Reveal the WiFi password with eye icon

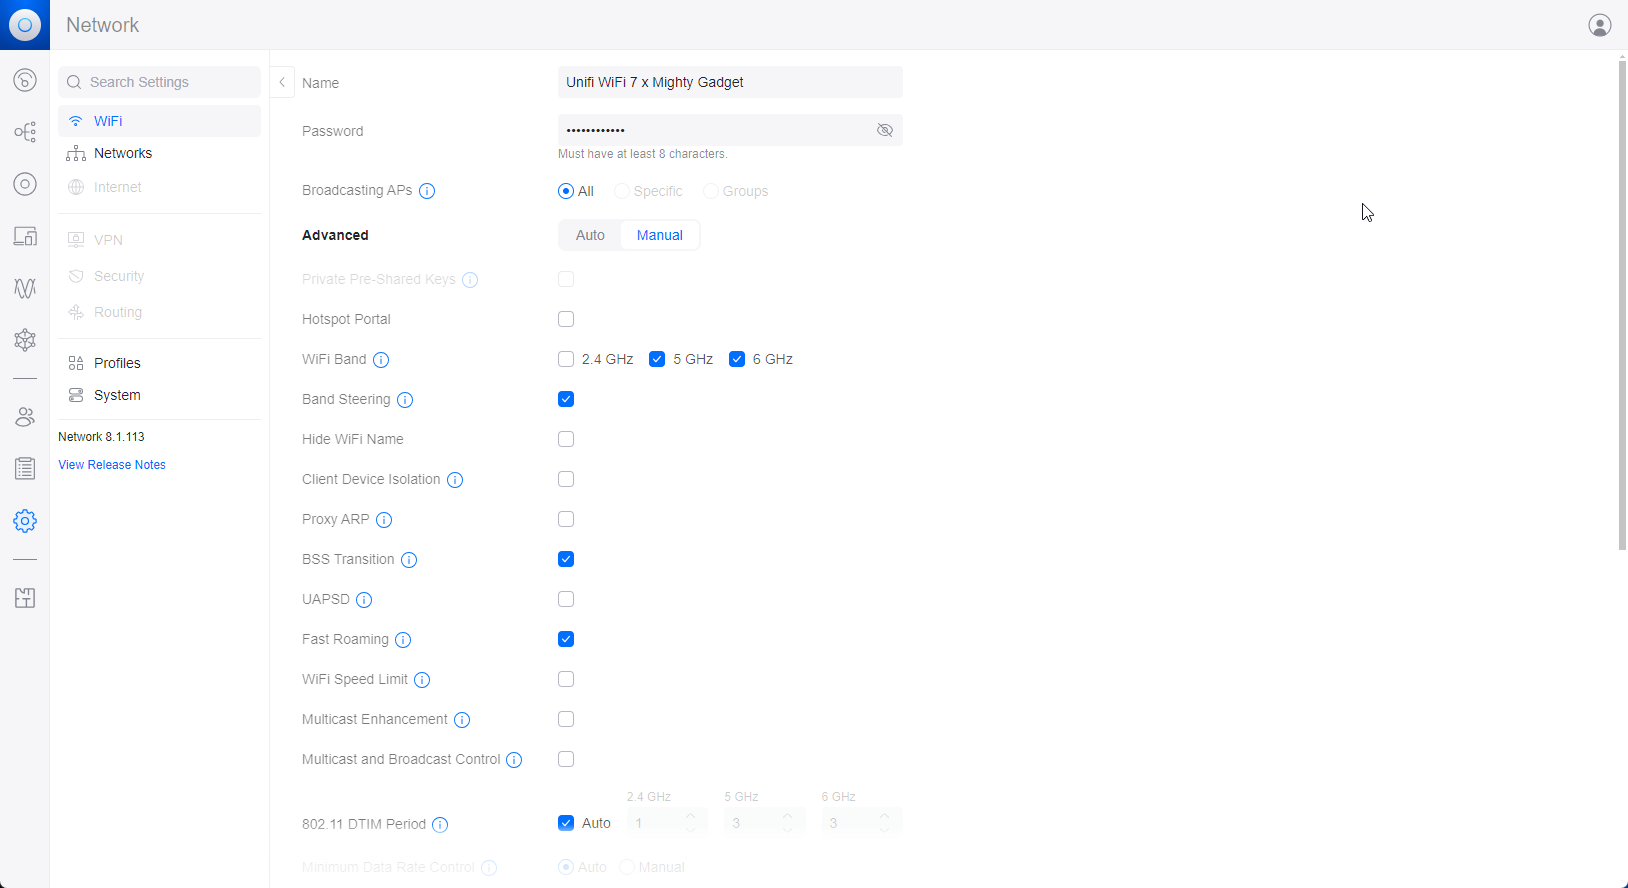click(884, 130)
